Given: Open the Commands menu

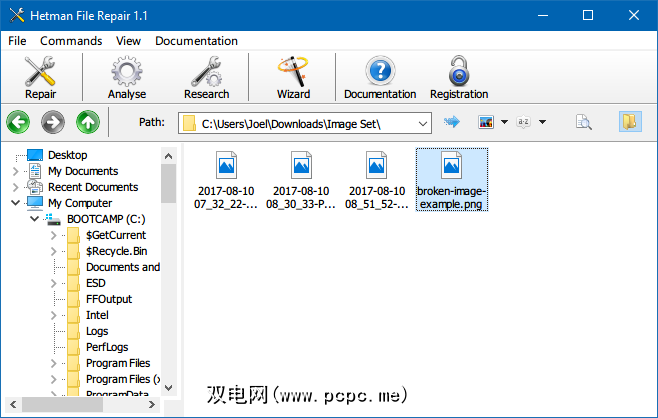Looking at the screenshot, I should click(71, 41).
